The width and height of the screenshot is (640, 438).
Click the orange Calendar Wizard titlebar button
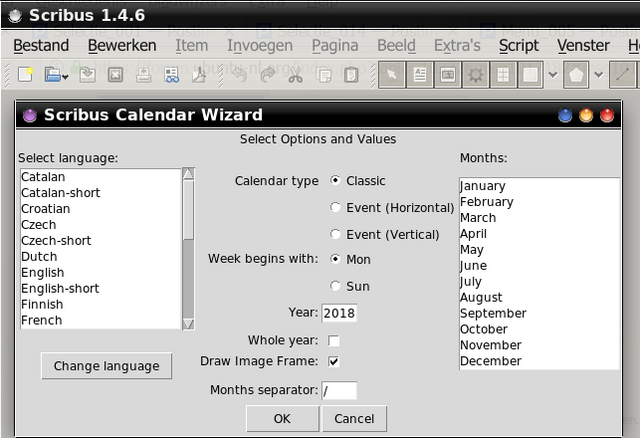pos(586,115)
